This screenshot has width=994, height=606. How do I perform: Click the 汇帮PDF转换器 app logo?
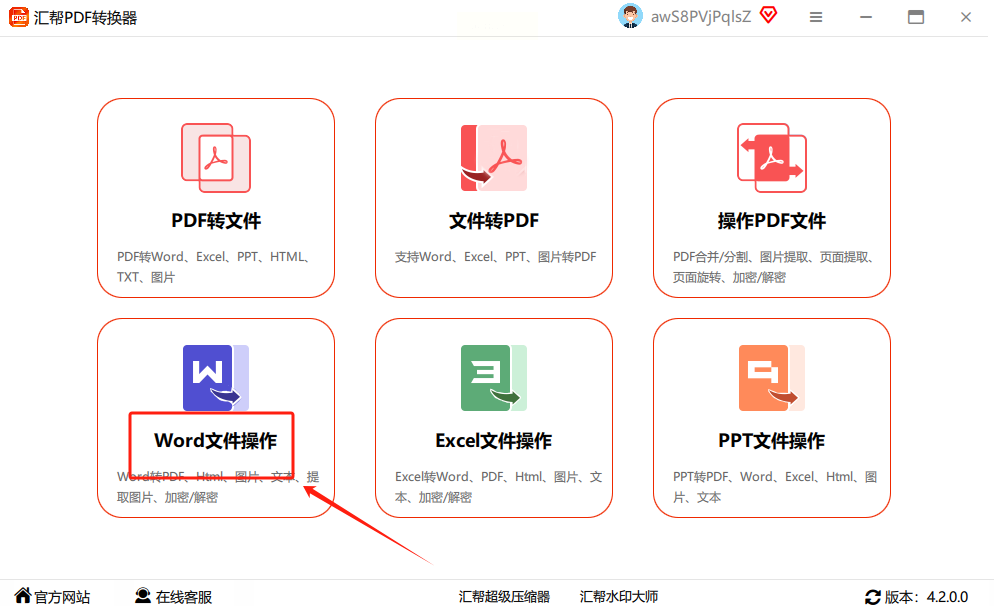18,17
